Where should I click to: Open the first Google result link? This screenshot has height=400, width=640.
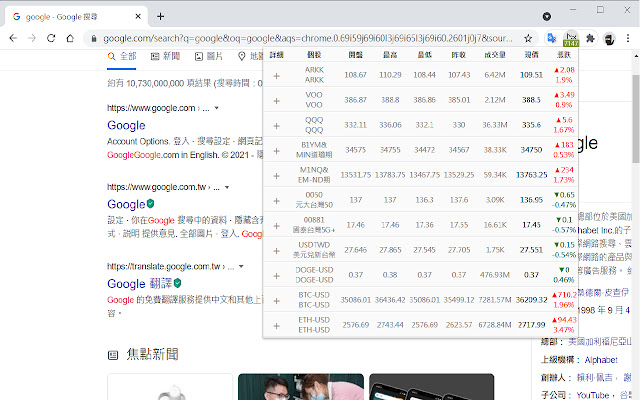pos(126,125)
